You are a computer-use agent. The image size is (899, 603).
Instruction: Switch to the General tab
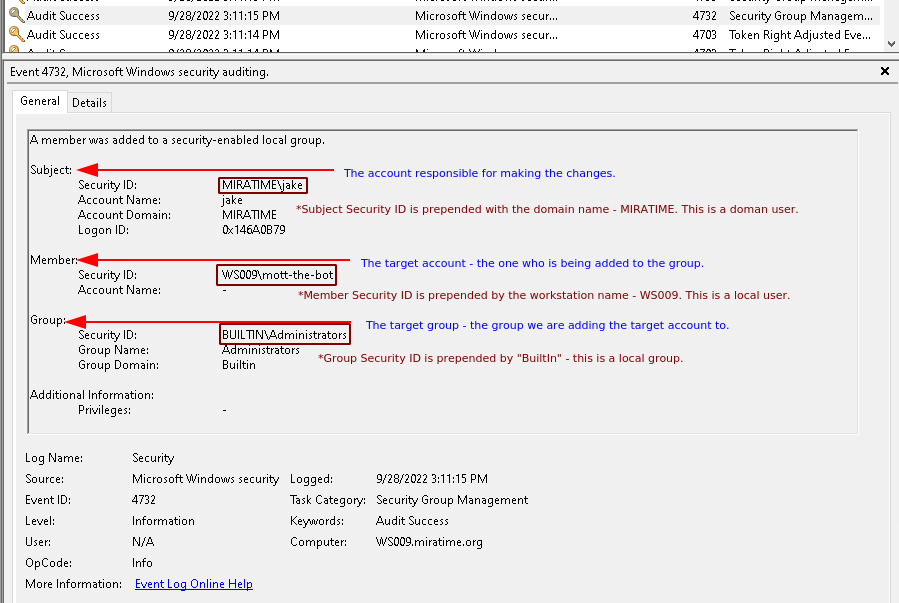(x=40, y=101)
